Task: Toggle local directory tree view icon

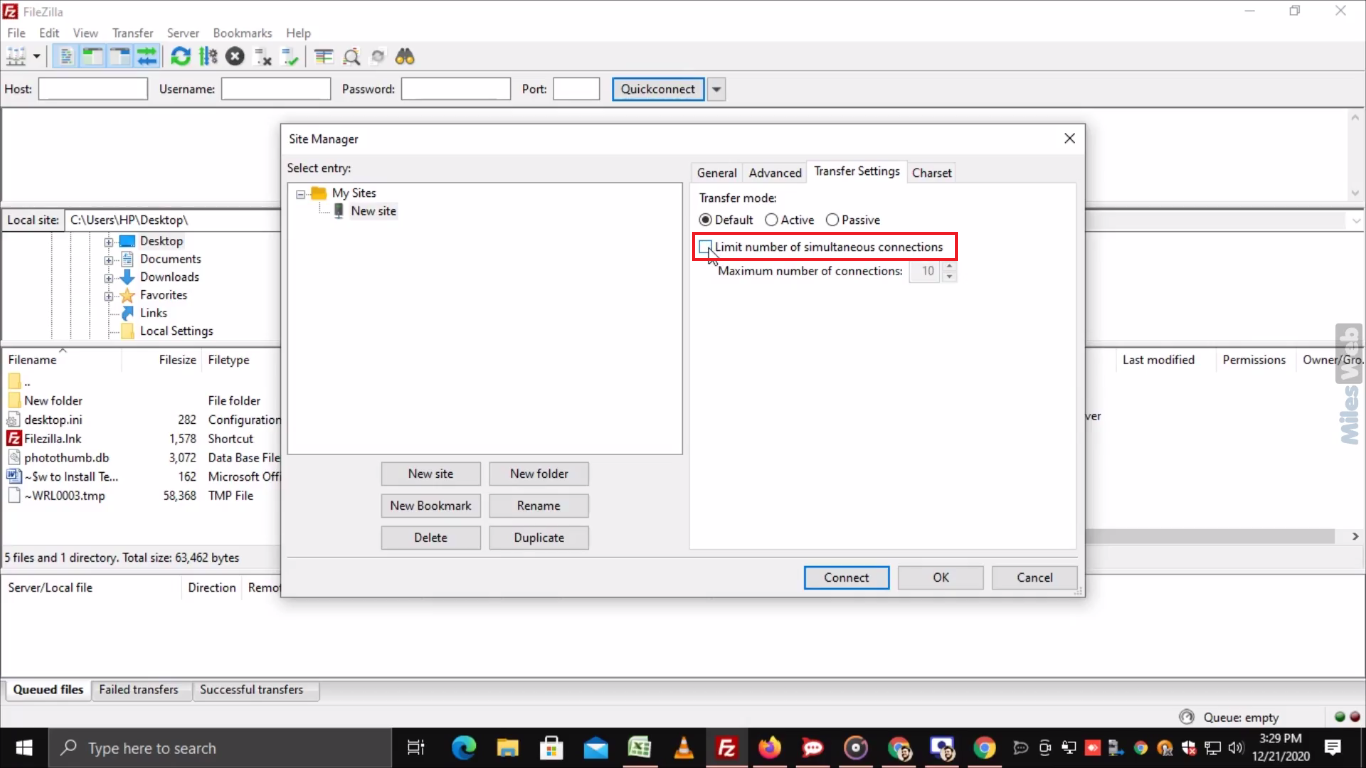Action: pyautogui.click(x=93, y=57)
